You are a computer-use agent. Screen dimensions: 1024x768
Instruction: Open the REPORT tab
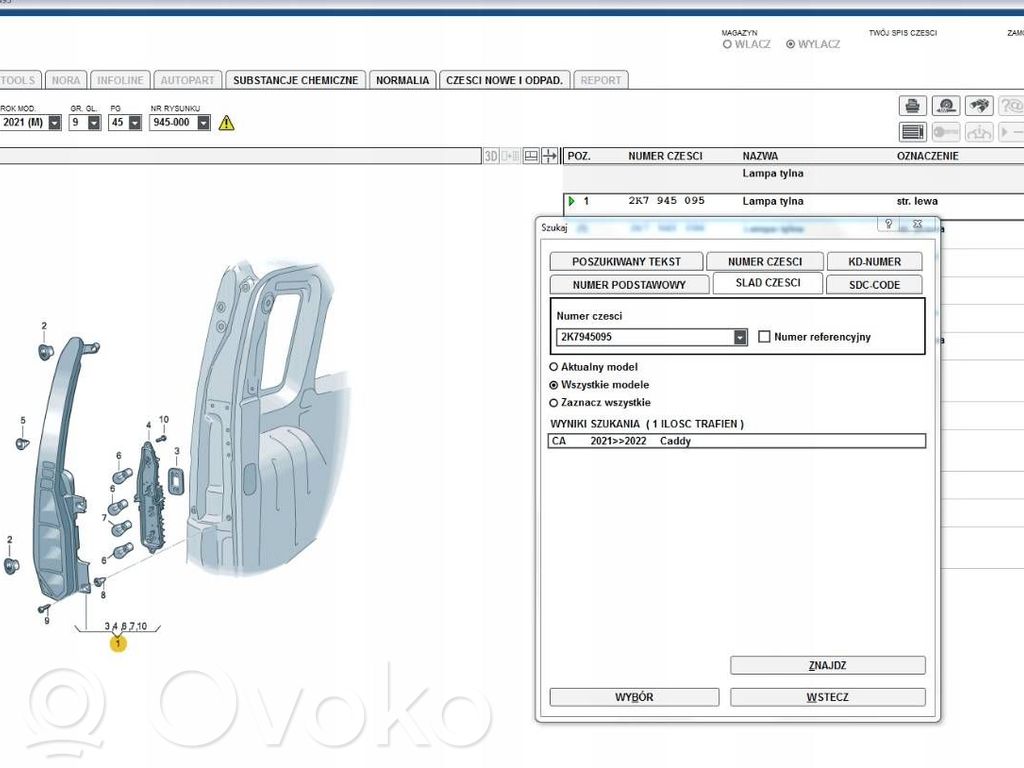coord(601,80)
